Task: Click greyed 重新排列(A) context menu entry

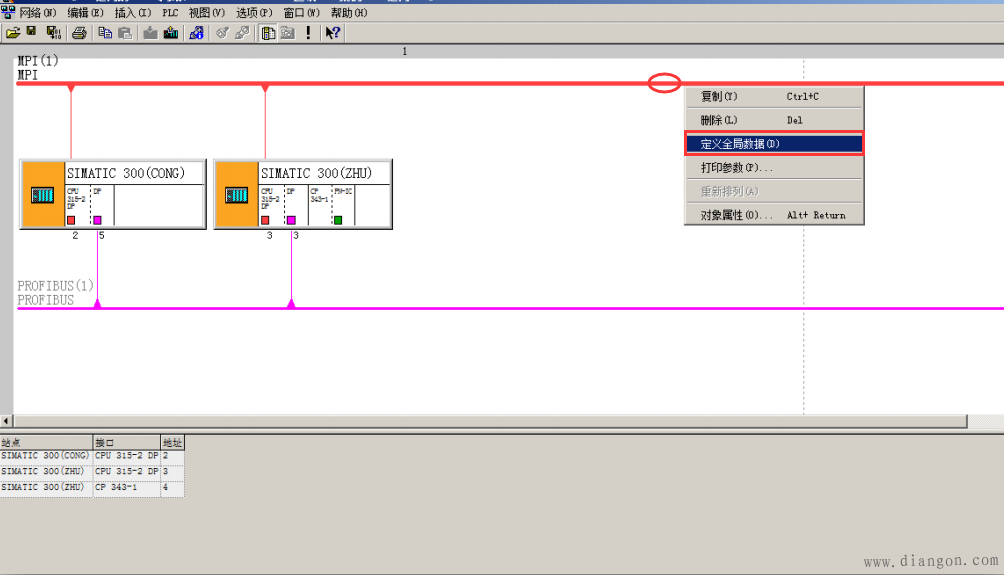Action: 774,191
